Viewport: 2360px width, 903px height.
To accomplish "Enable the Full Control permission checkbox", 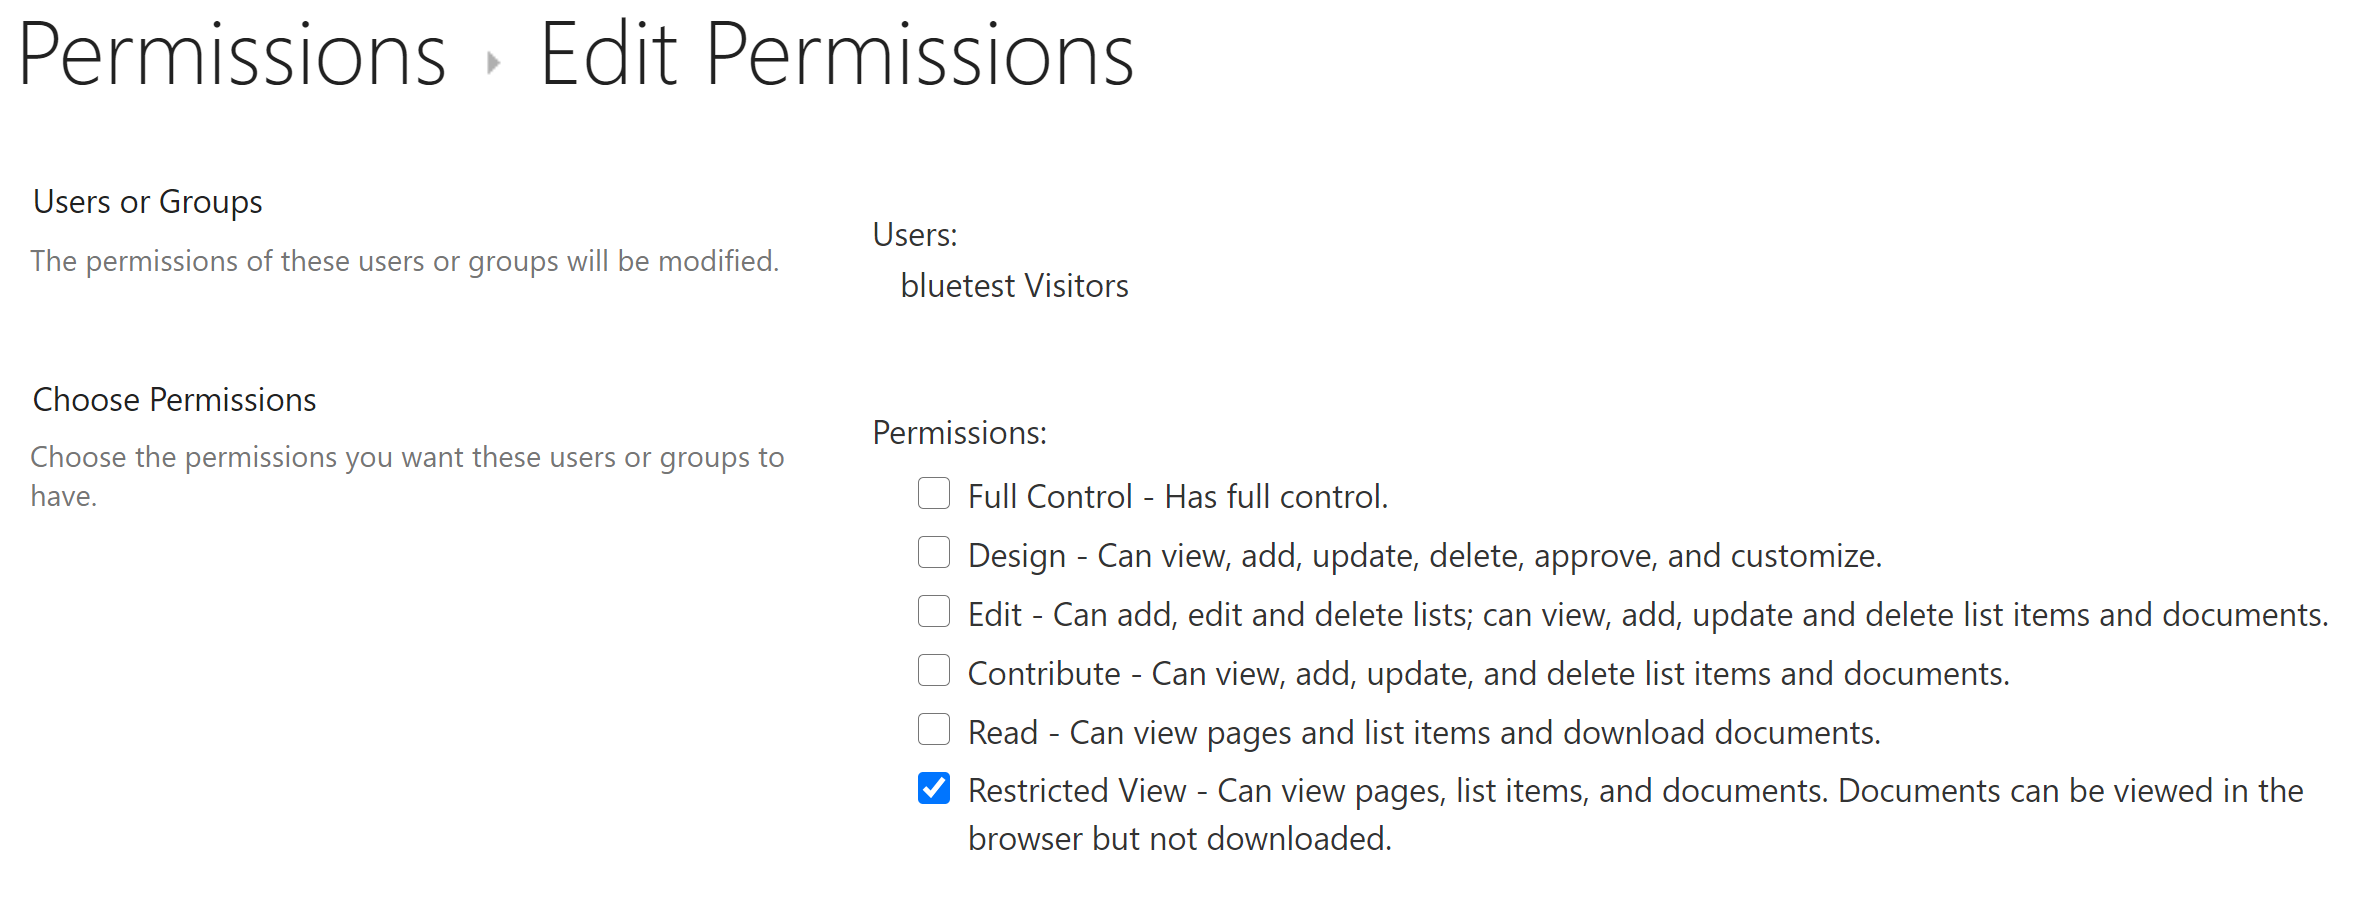I will coord(933,493).
